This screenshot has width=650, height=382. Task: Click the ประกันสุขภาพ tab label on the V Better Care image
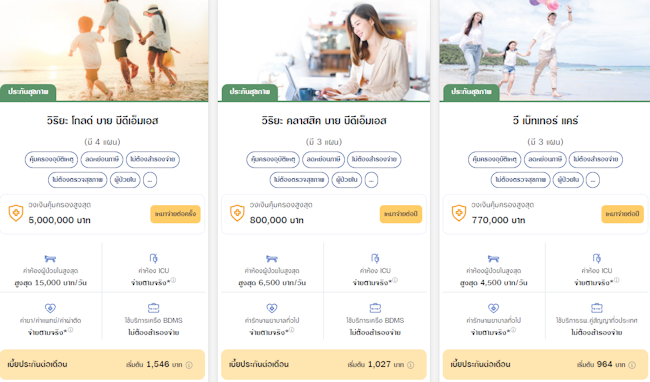coord(471,92)
